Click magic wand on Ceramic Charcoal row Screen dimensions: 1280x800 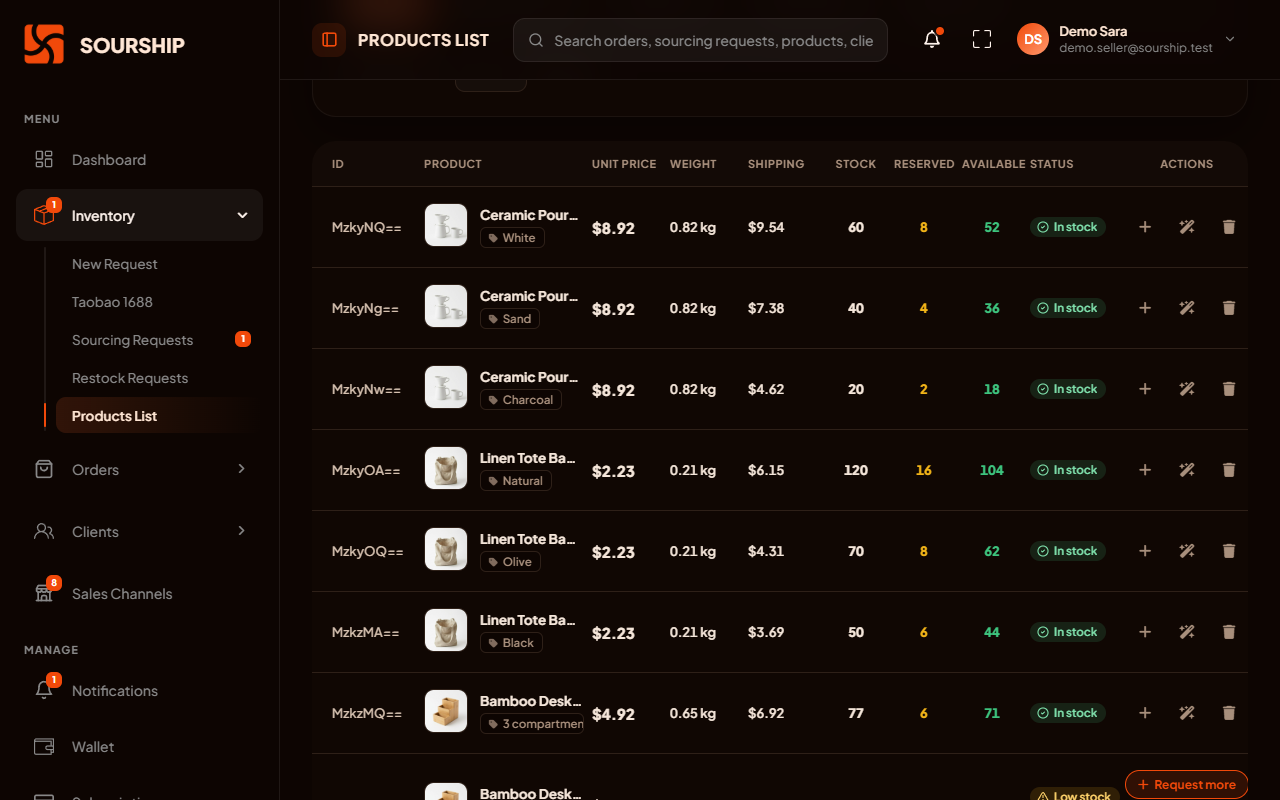pyautogui.click(x=1187, y=389)
